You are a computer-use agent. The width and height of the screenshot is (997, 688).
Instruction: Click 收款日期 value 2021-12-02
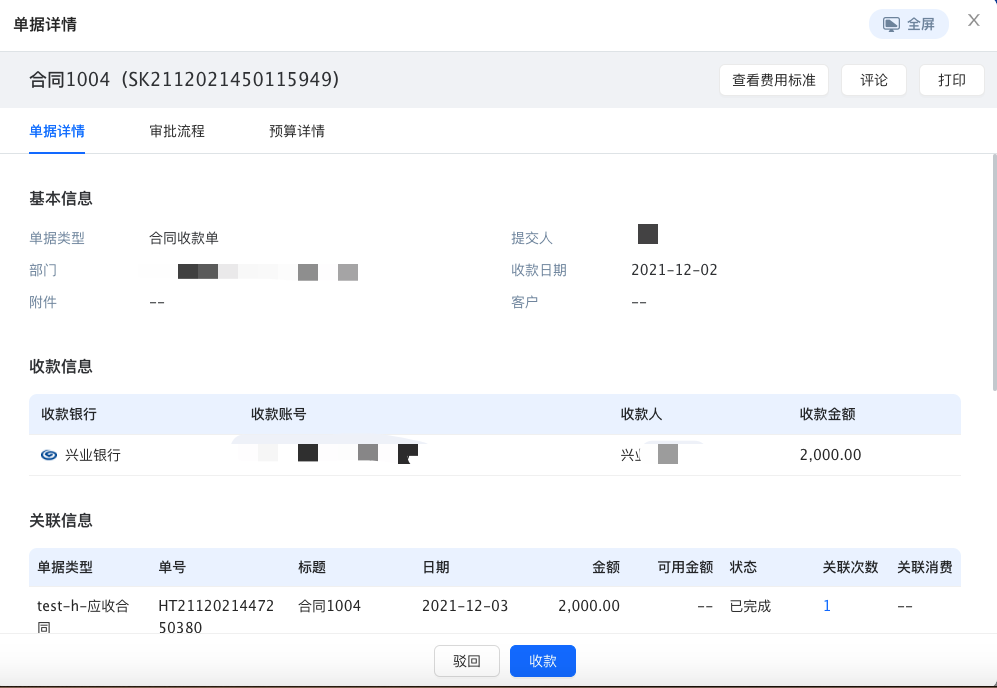(x=674, y=270)
